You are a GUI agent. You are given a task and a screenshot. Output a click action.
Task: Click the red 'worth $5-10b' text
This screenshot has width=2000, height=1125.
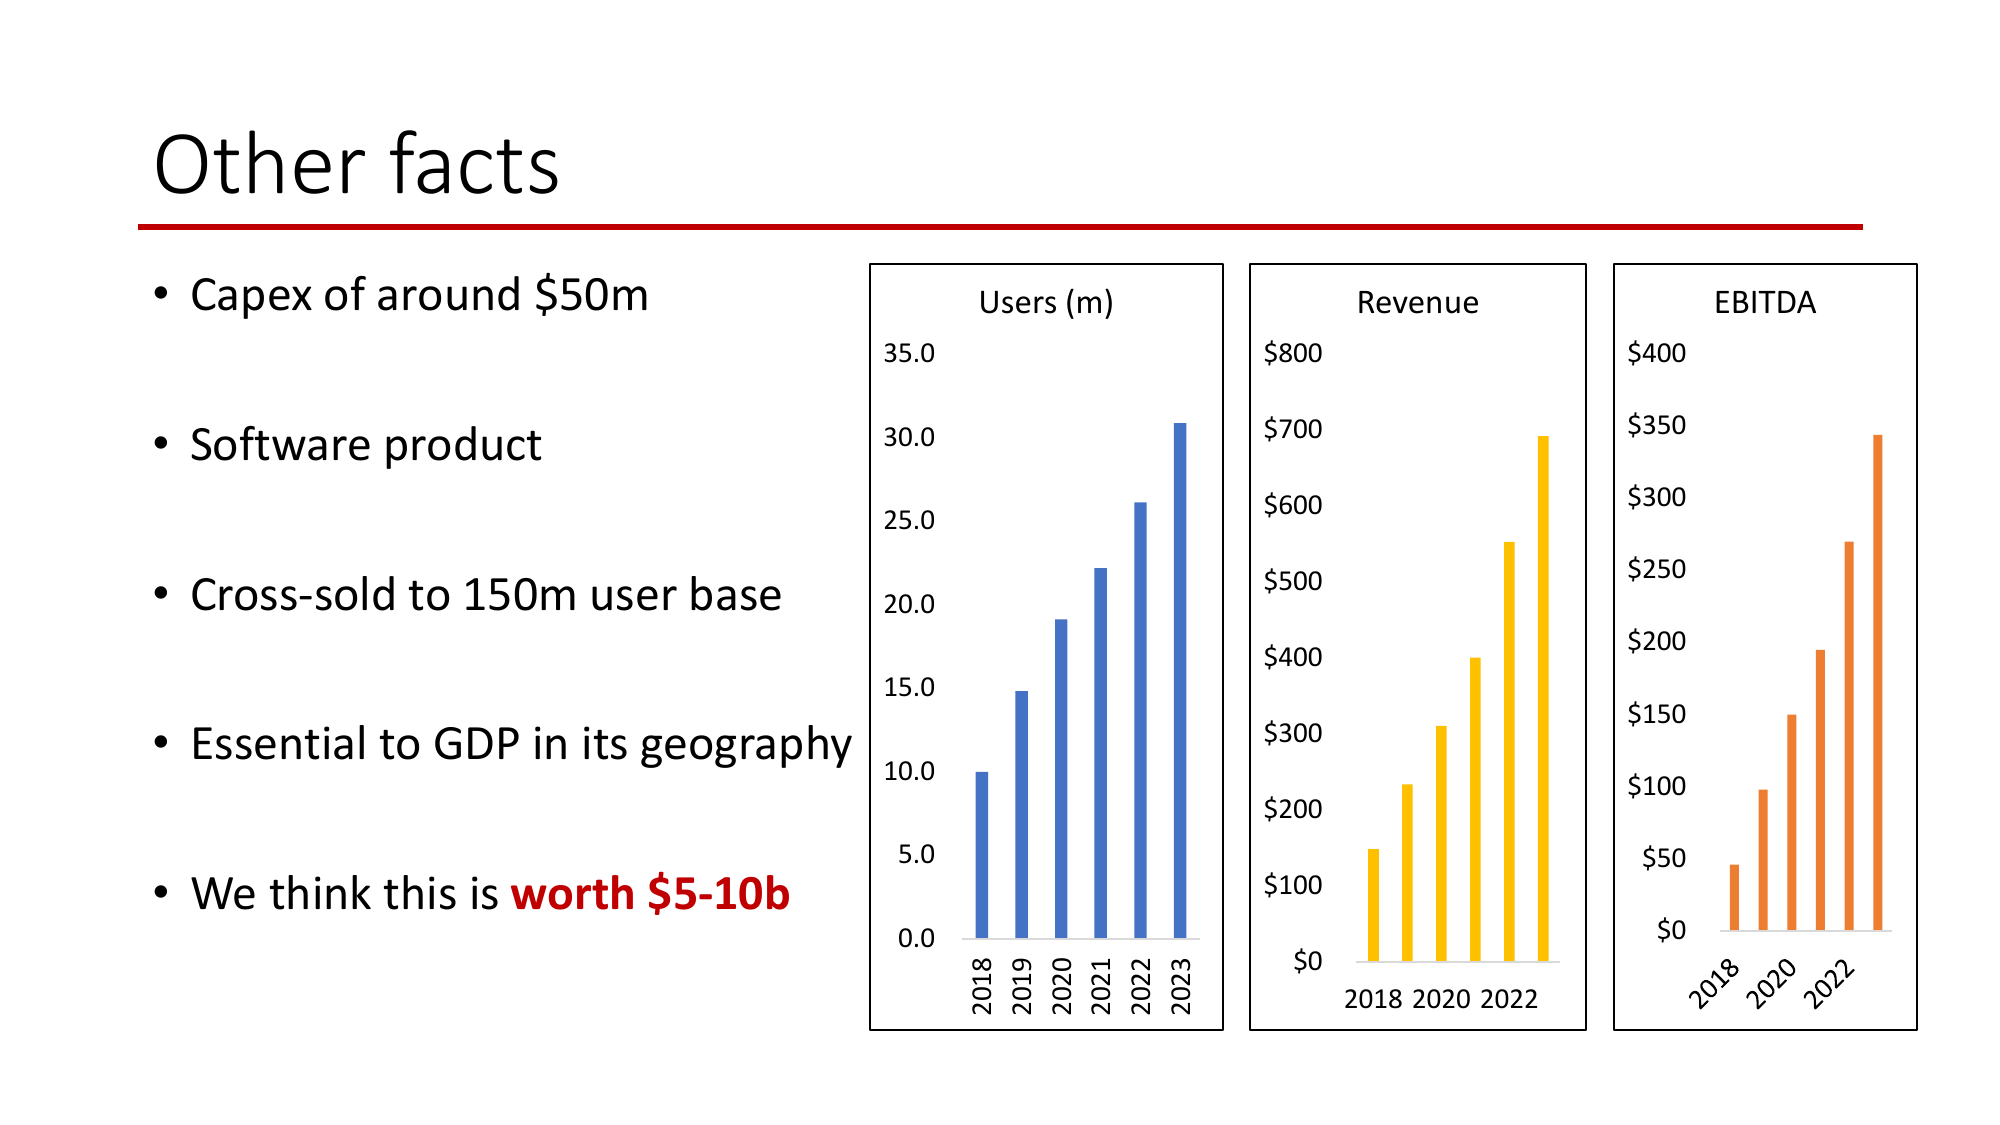(x=650, y=894)
